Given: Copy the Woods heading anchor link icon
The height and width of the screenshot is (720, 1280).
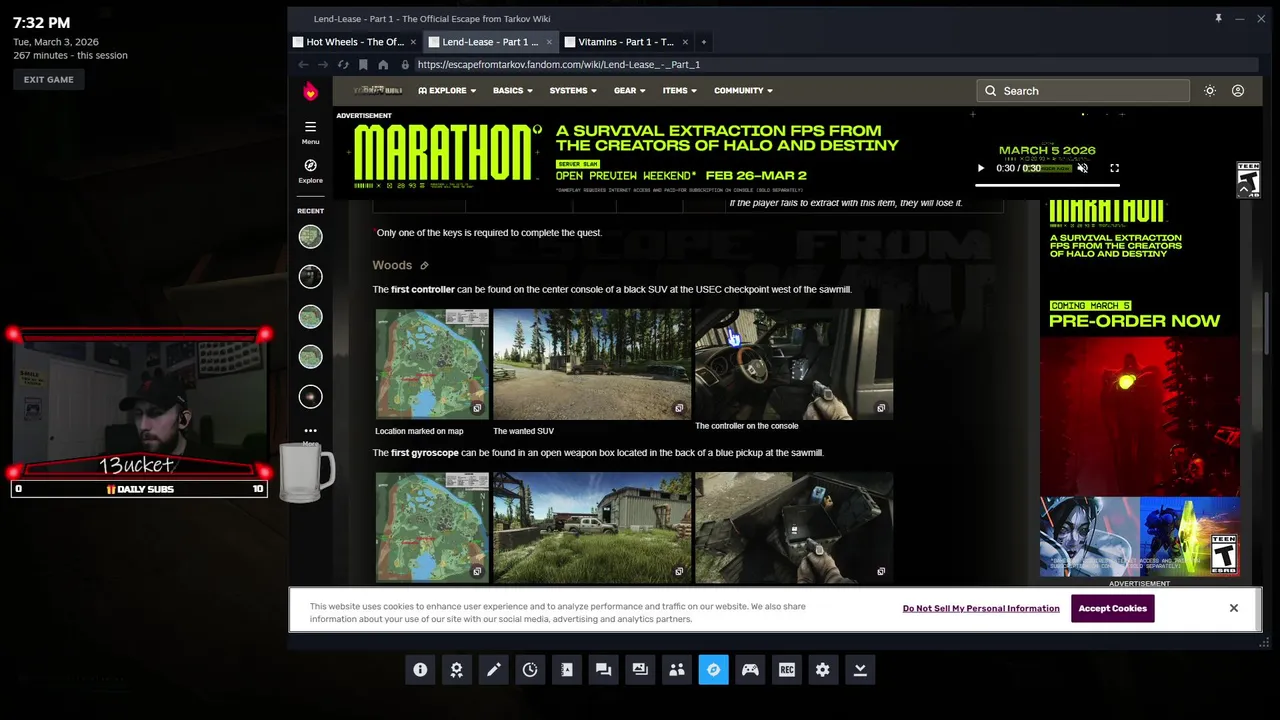Looking at the screenshot, I should click(x=424, y=266).
